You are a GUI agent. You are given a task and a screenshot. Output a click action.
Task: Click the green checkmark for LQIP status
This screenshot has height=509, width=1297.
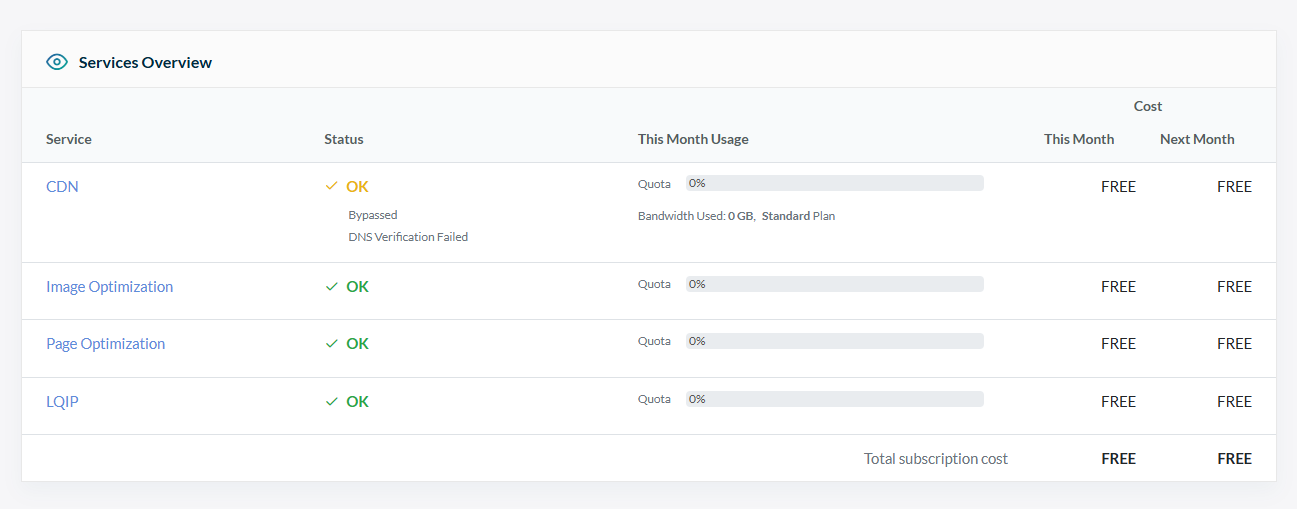click(332, 402)
